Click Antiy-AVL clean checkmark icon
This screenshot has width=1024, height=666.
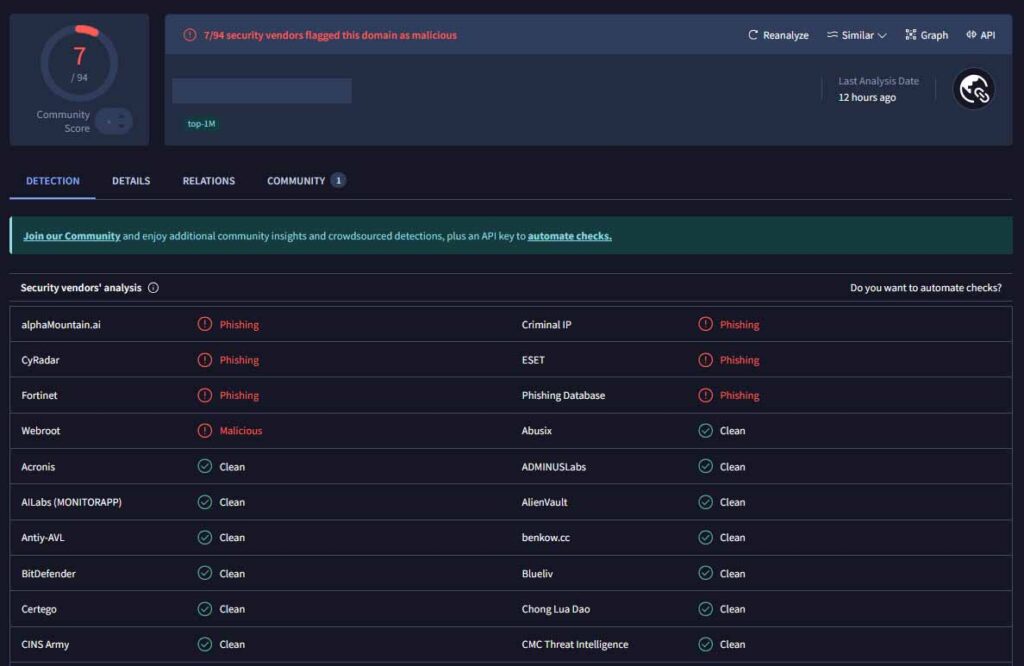click(204, 537)
